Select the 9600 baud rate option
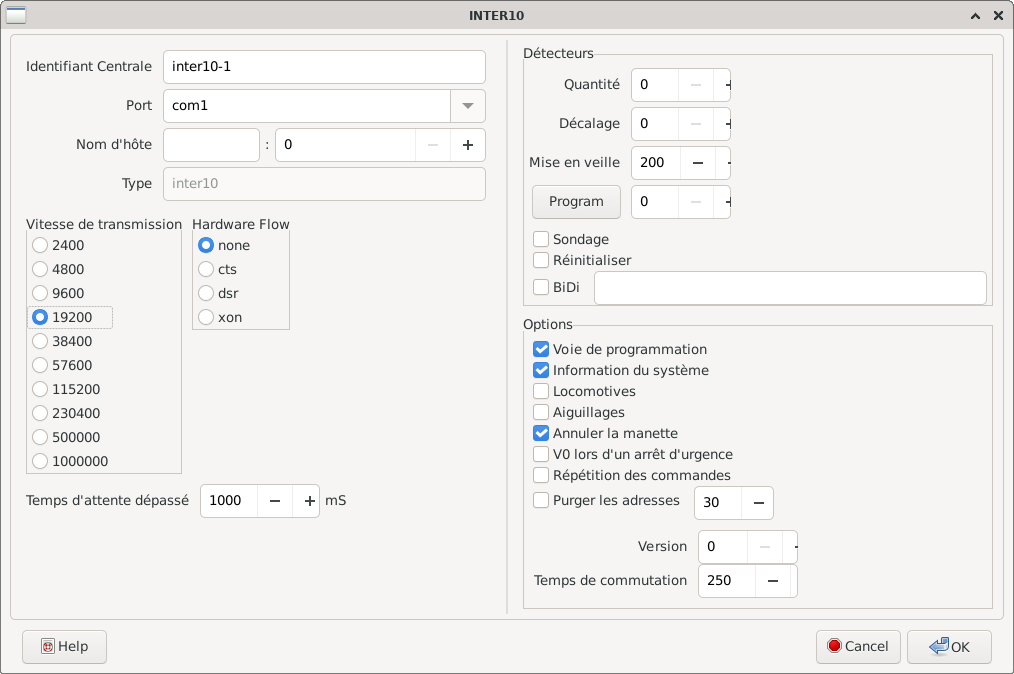The height and width of the screenshot is (674, 1014). [x=40, y=293]
